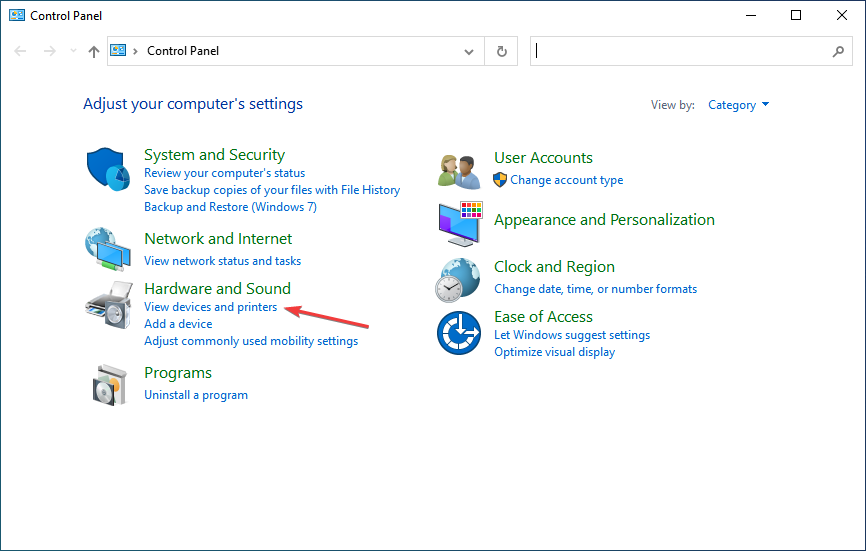Viewport: 866px width, 551px height.
Task: Maximize the Control Panel window
Action: click(x=796, y=15)
